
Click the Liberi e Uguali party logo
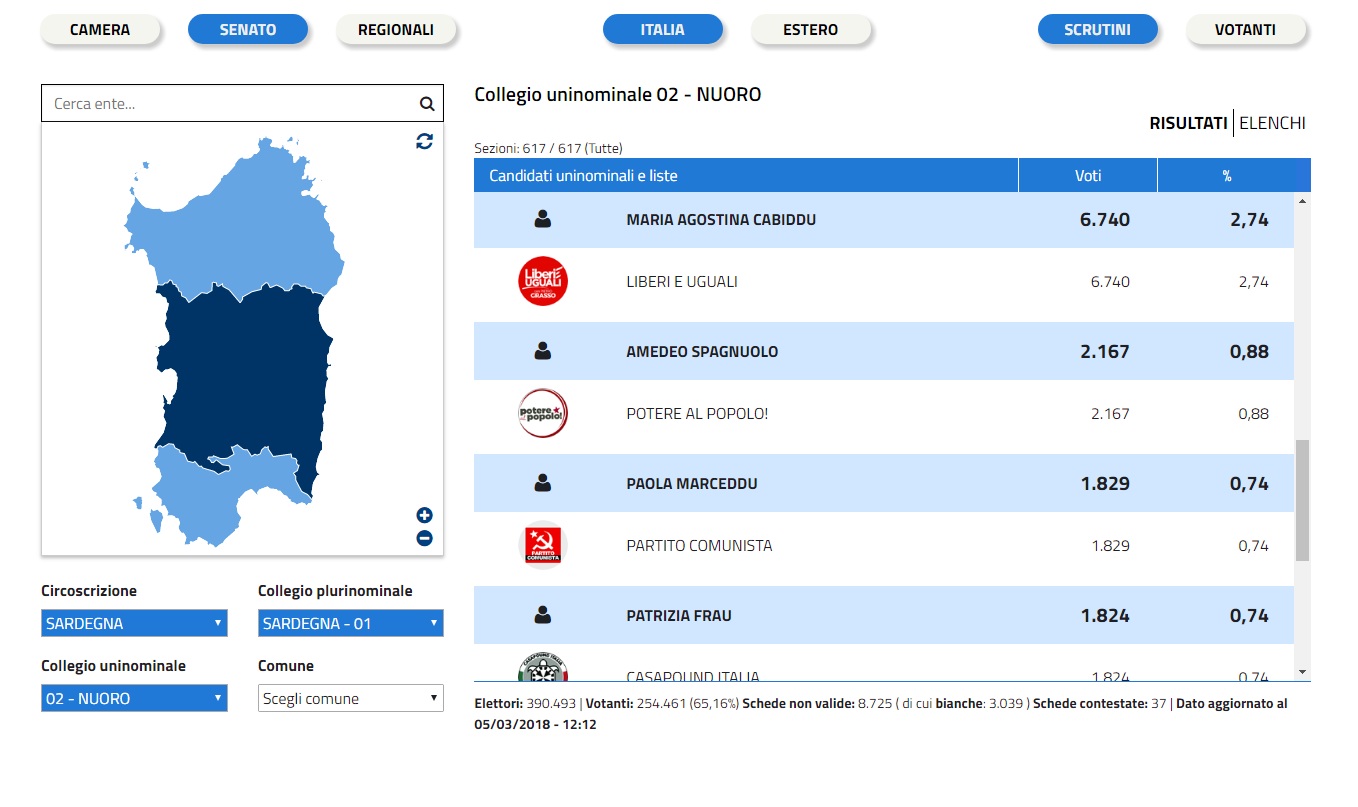point(543,282)
